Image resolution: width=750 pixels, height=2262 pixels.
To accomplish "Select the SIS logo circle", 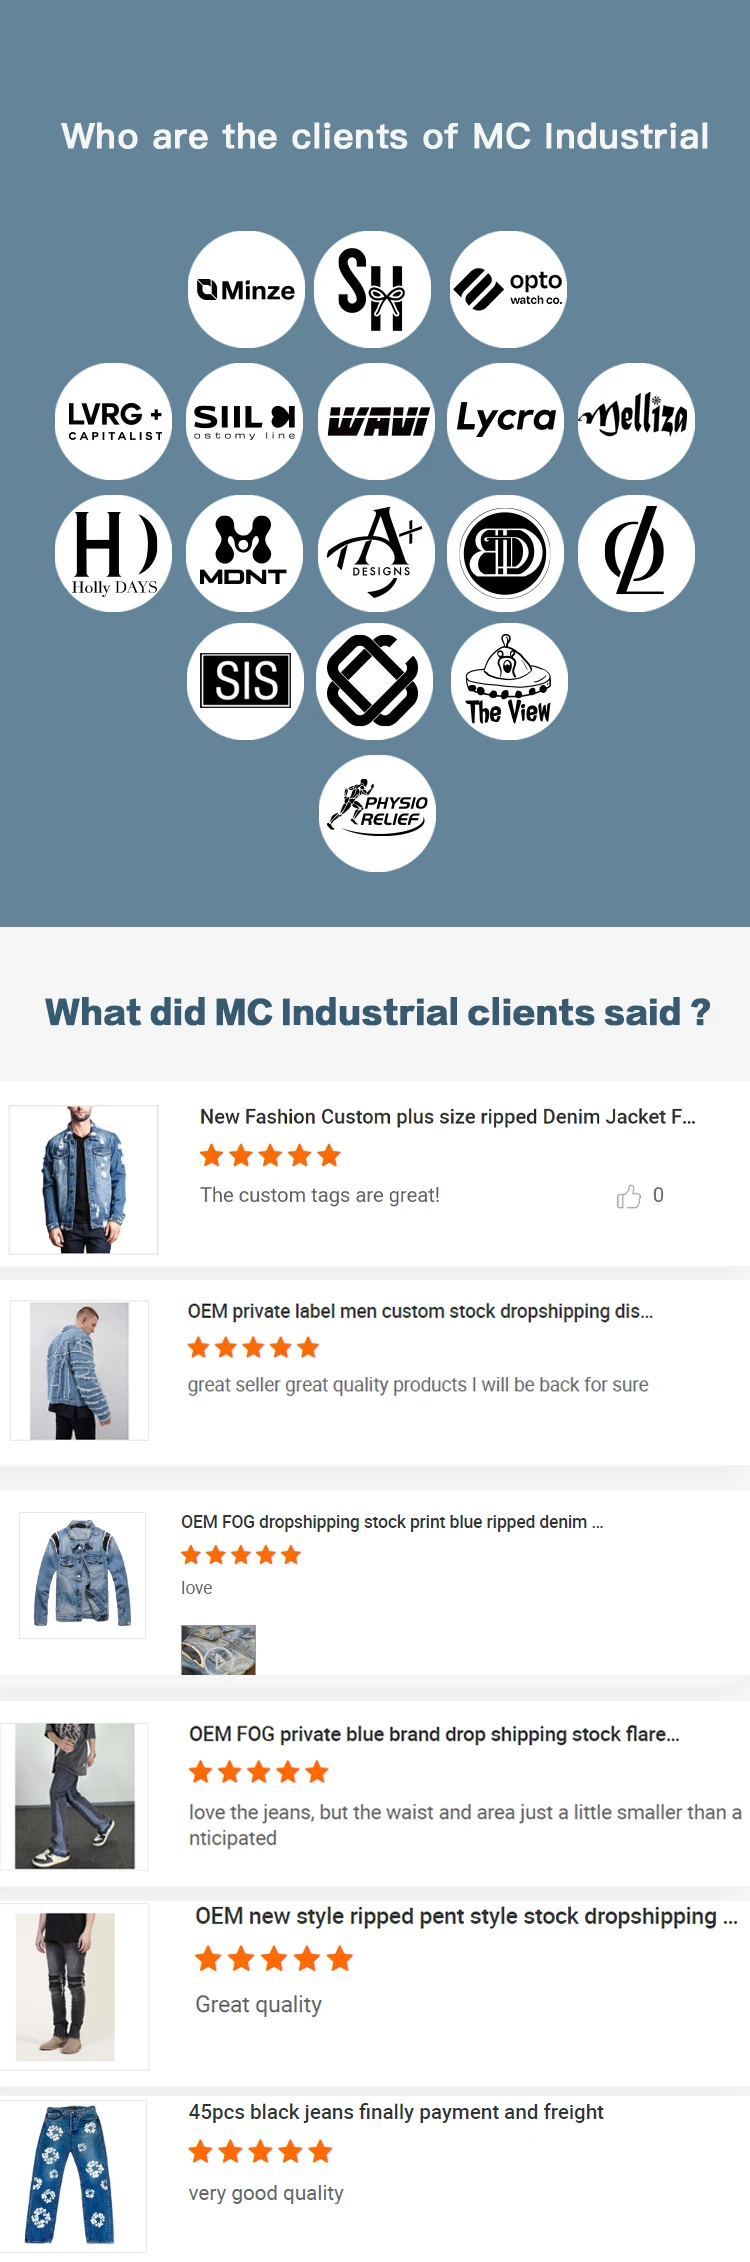I will click(246, 682).
